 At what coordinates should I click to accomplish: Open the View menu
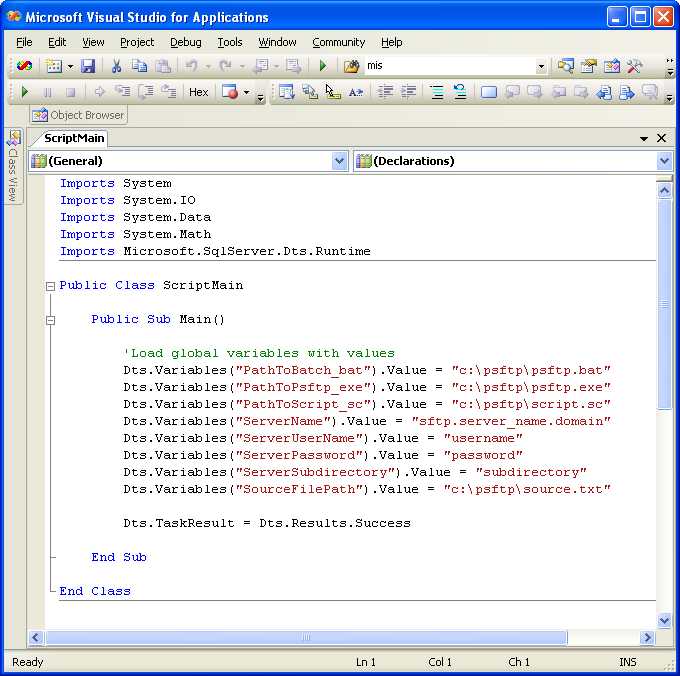[x=93, y=42]
